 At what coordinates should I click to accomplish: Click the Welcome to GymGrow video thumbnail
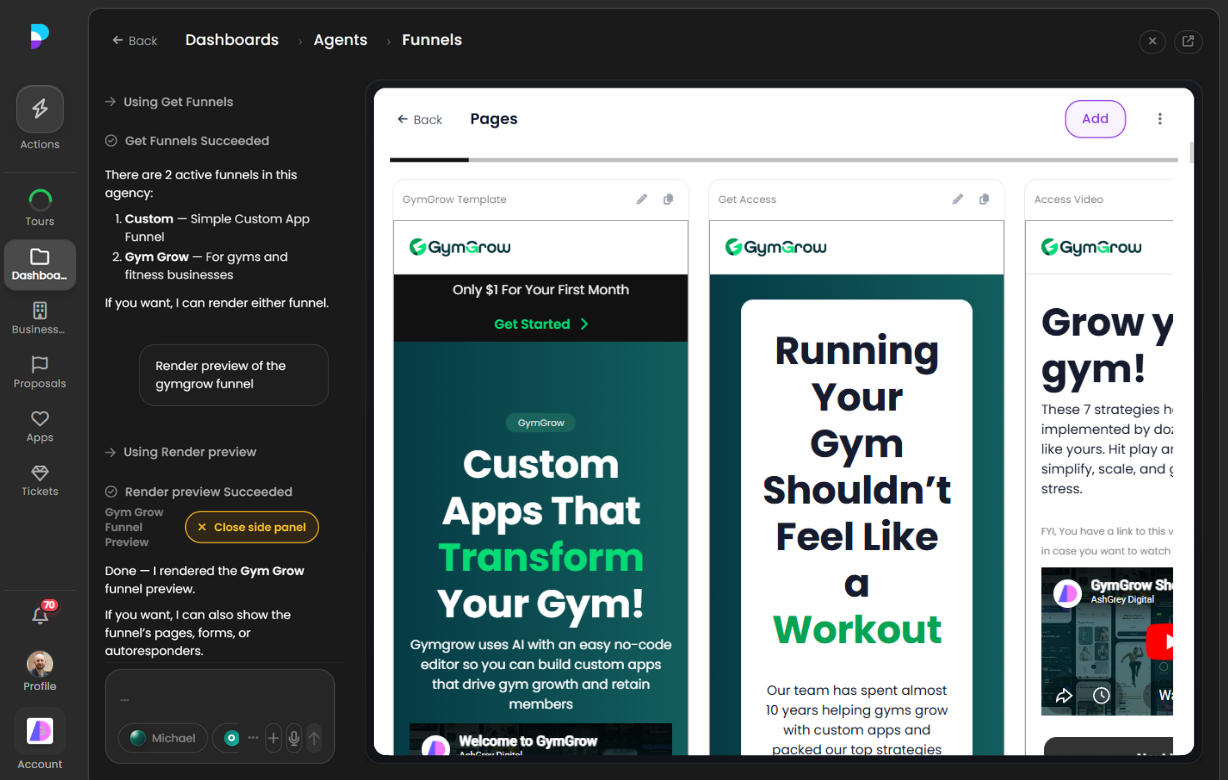click(540, 739)
